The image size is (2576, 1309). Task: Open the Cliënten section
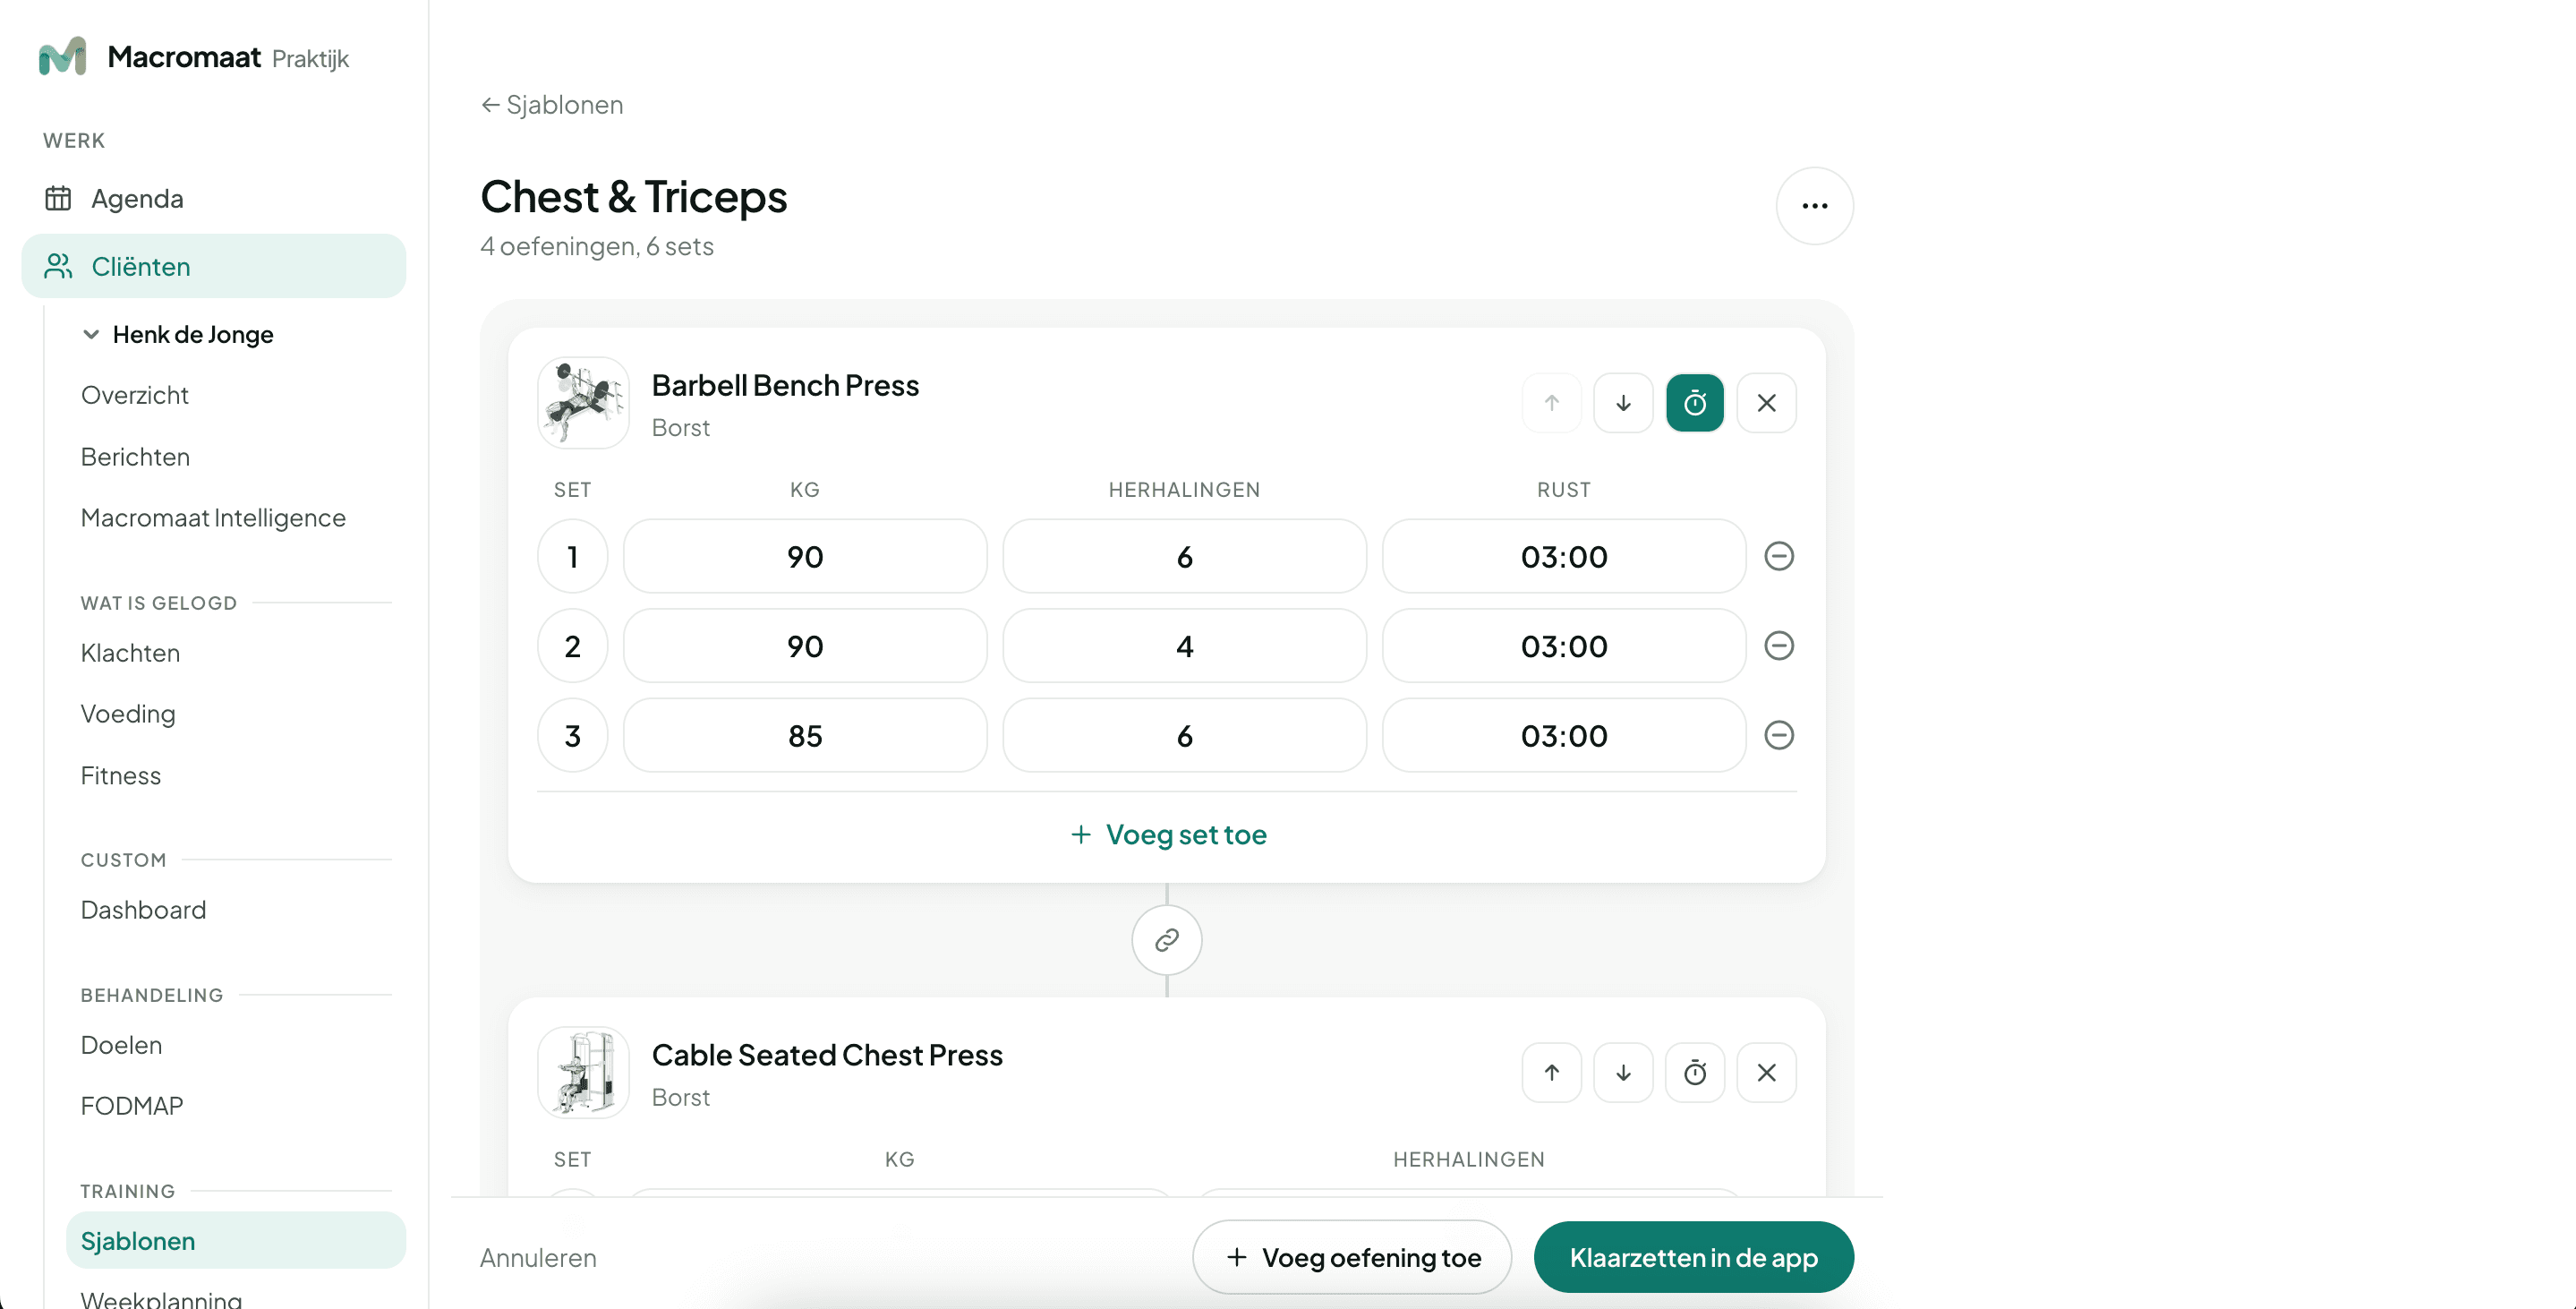point(213,267)
